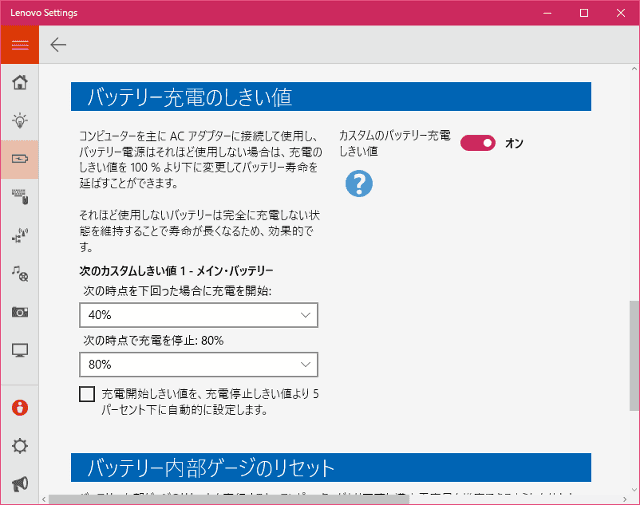Open the wireless network sidebar icon
Viewport: 640px width, 505px height.
pyautogui.click(x=20, y=236)
